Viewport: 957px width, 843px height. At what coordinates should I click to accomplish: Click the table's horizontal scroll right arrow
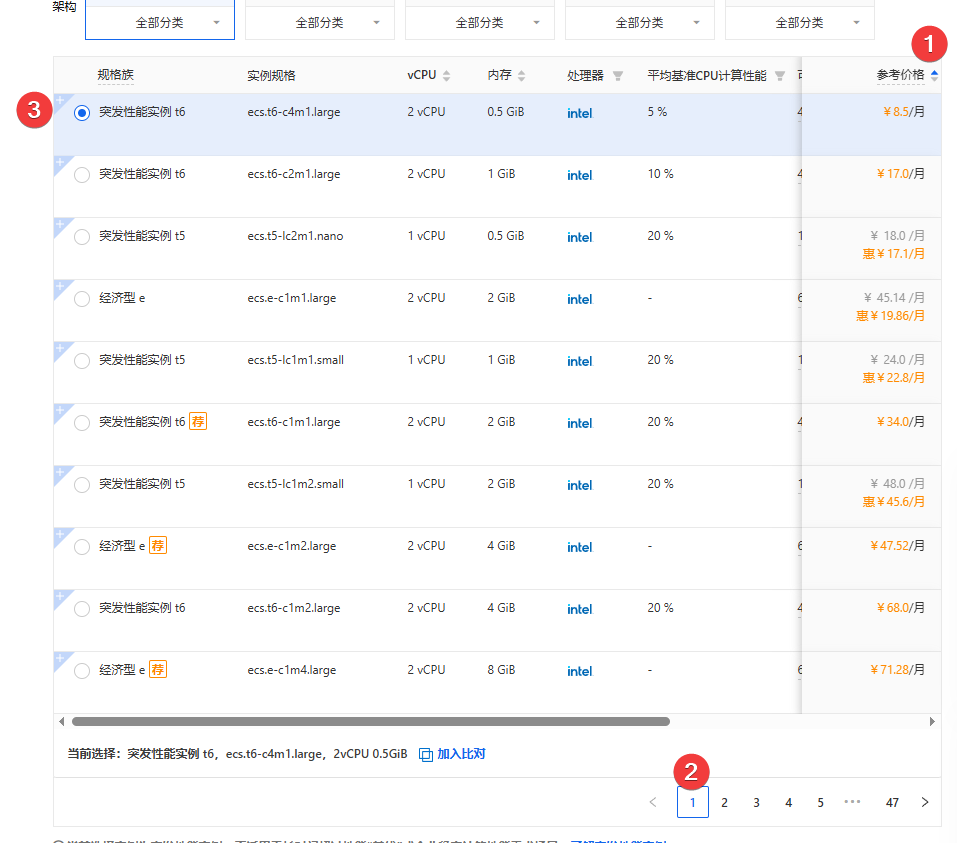click(x=932, y=722)
